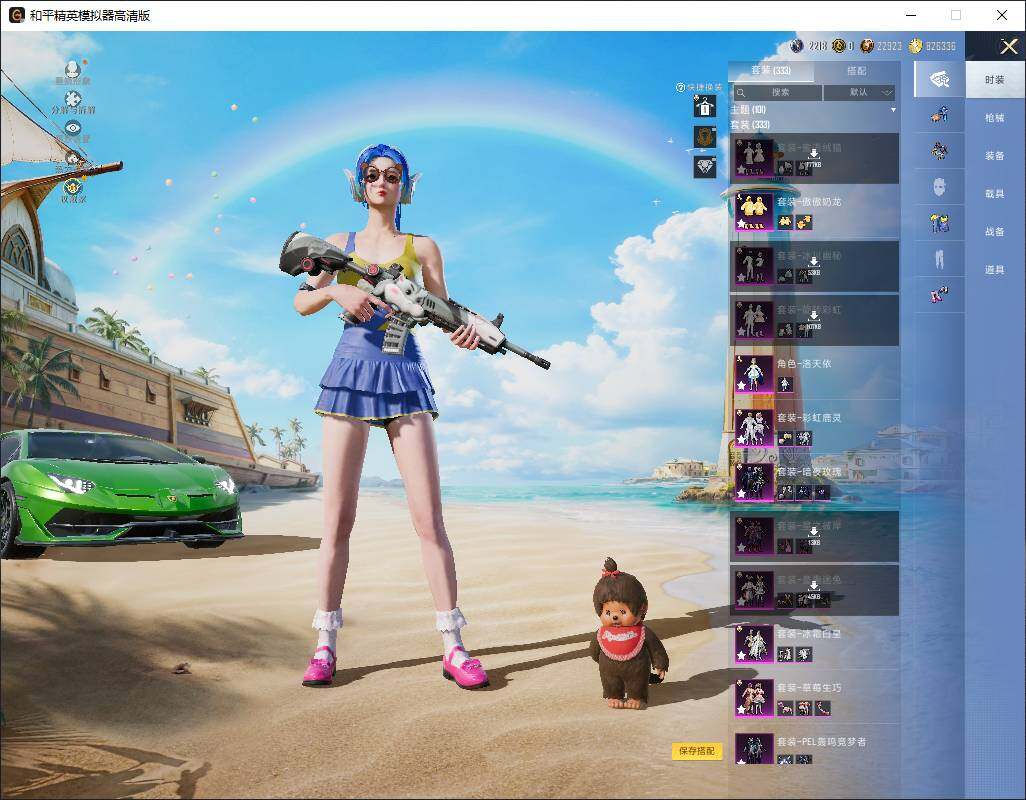Select the 套装-草莓生巧 outfit
The height and width of the screenshot is (800, 1026).
(814, 699)
